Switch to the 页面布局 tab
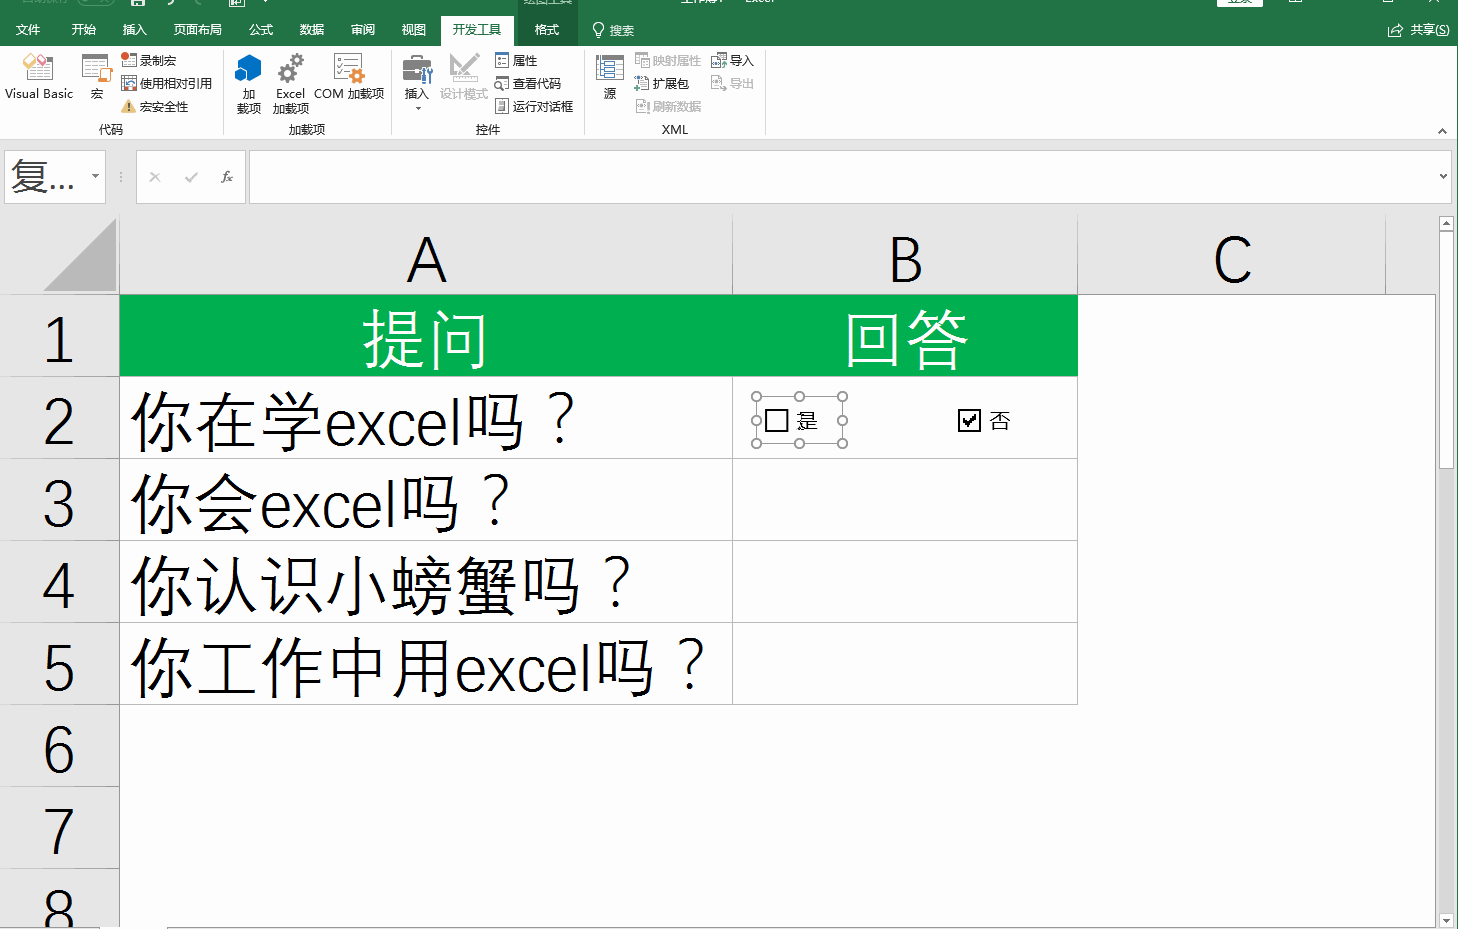This screenshot has height=929, width=1458. pos(197,30)
